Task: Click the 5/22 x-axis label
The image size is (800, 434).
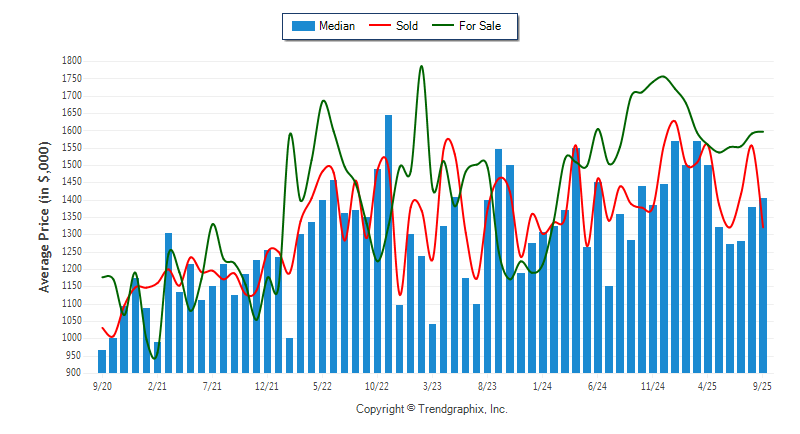Action: tap(322, 385)
